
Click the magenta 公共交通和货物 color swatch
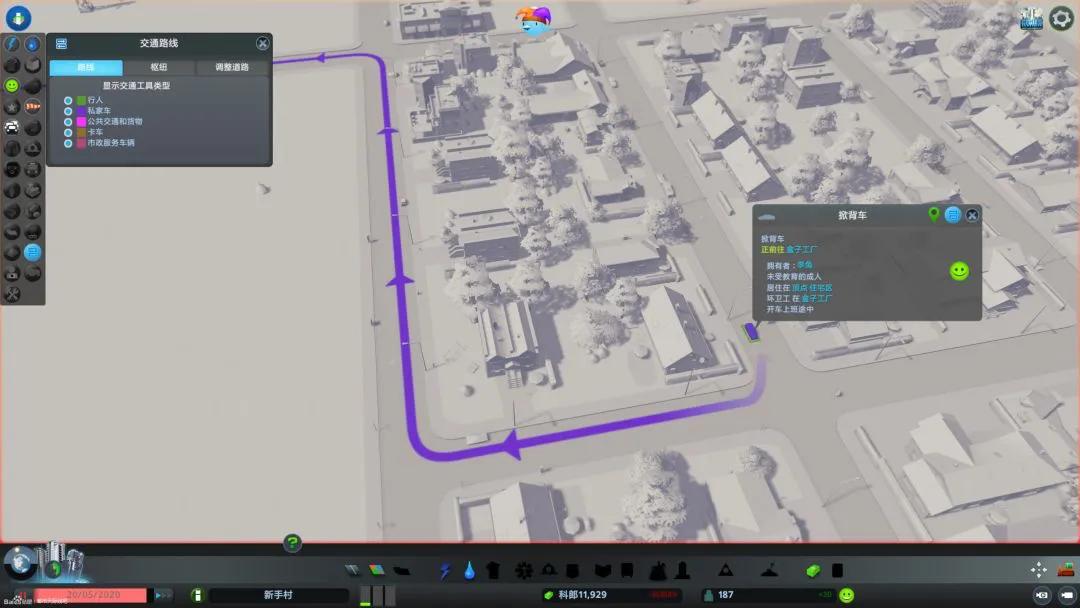pos(81,122)
